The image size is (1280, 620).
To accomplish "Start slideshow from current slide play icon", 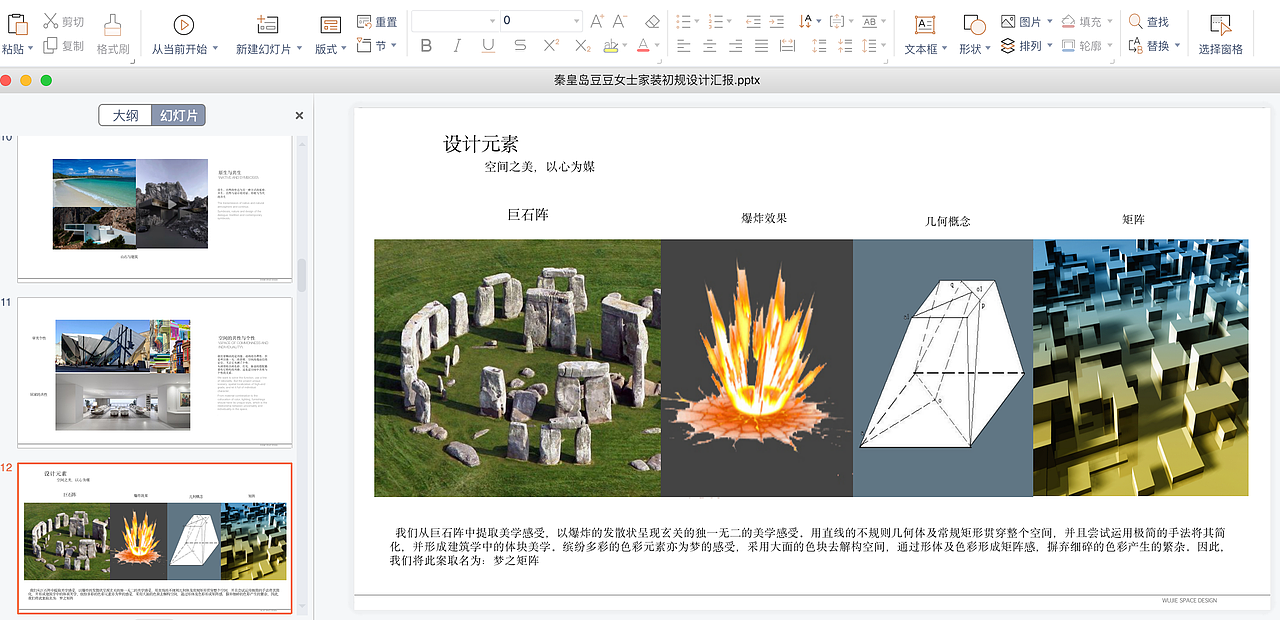I will click(184, 25).
